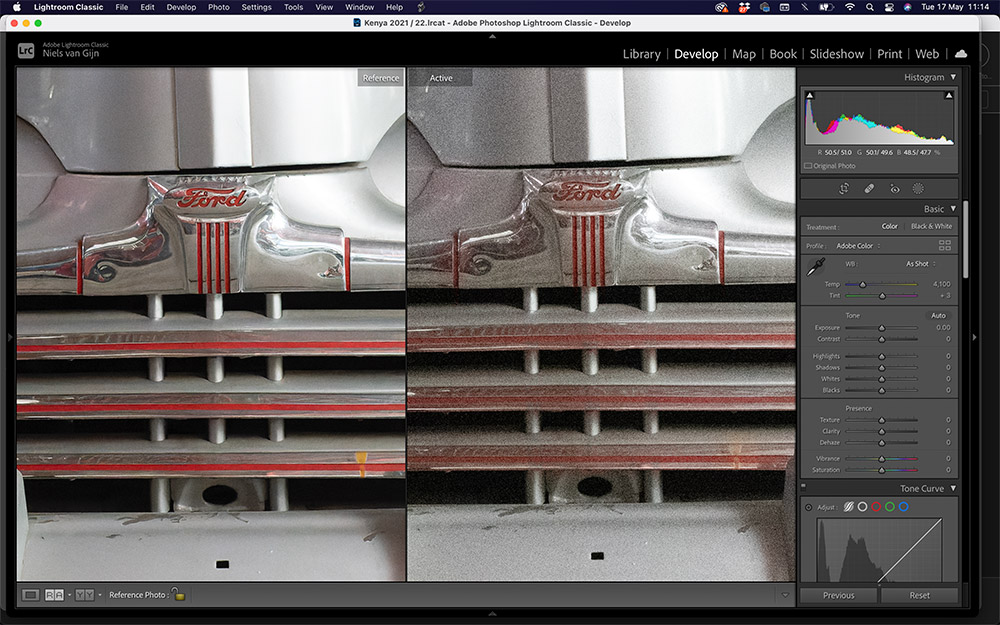Click the Clarity slider handle
The height and width of the screenshot is (625, 1000).
pos(881,431)
